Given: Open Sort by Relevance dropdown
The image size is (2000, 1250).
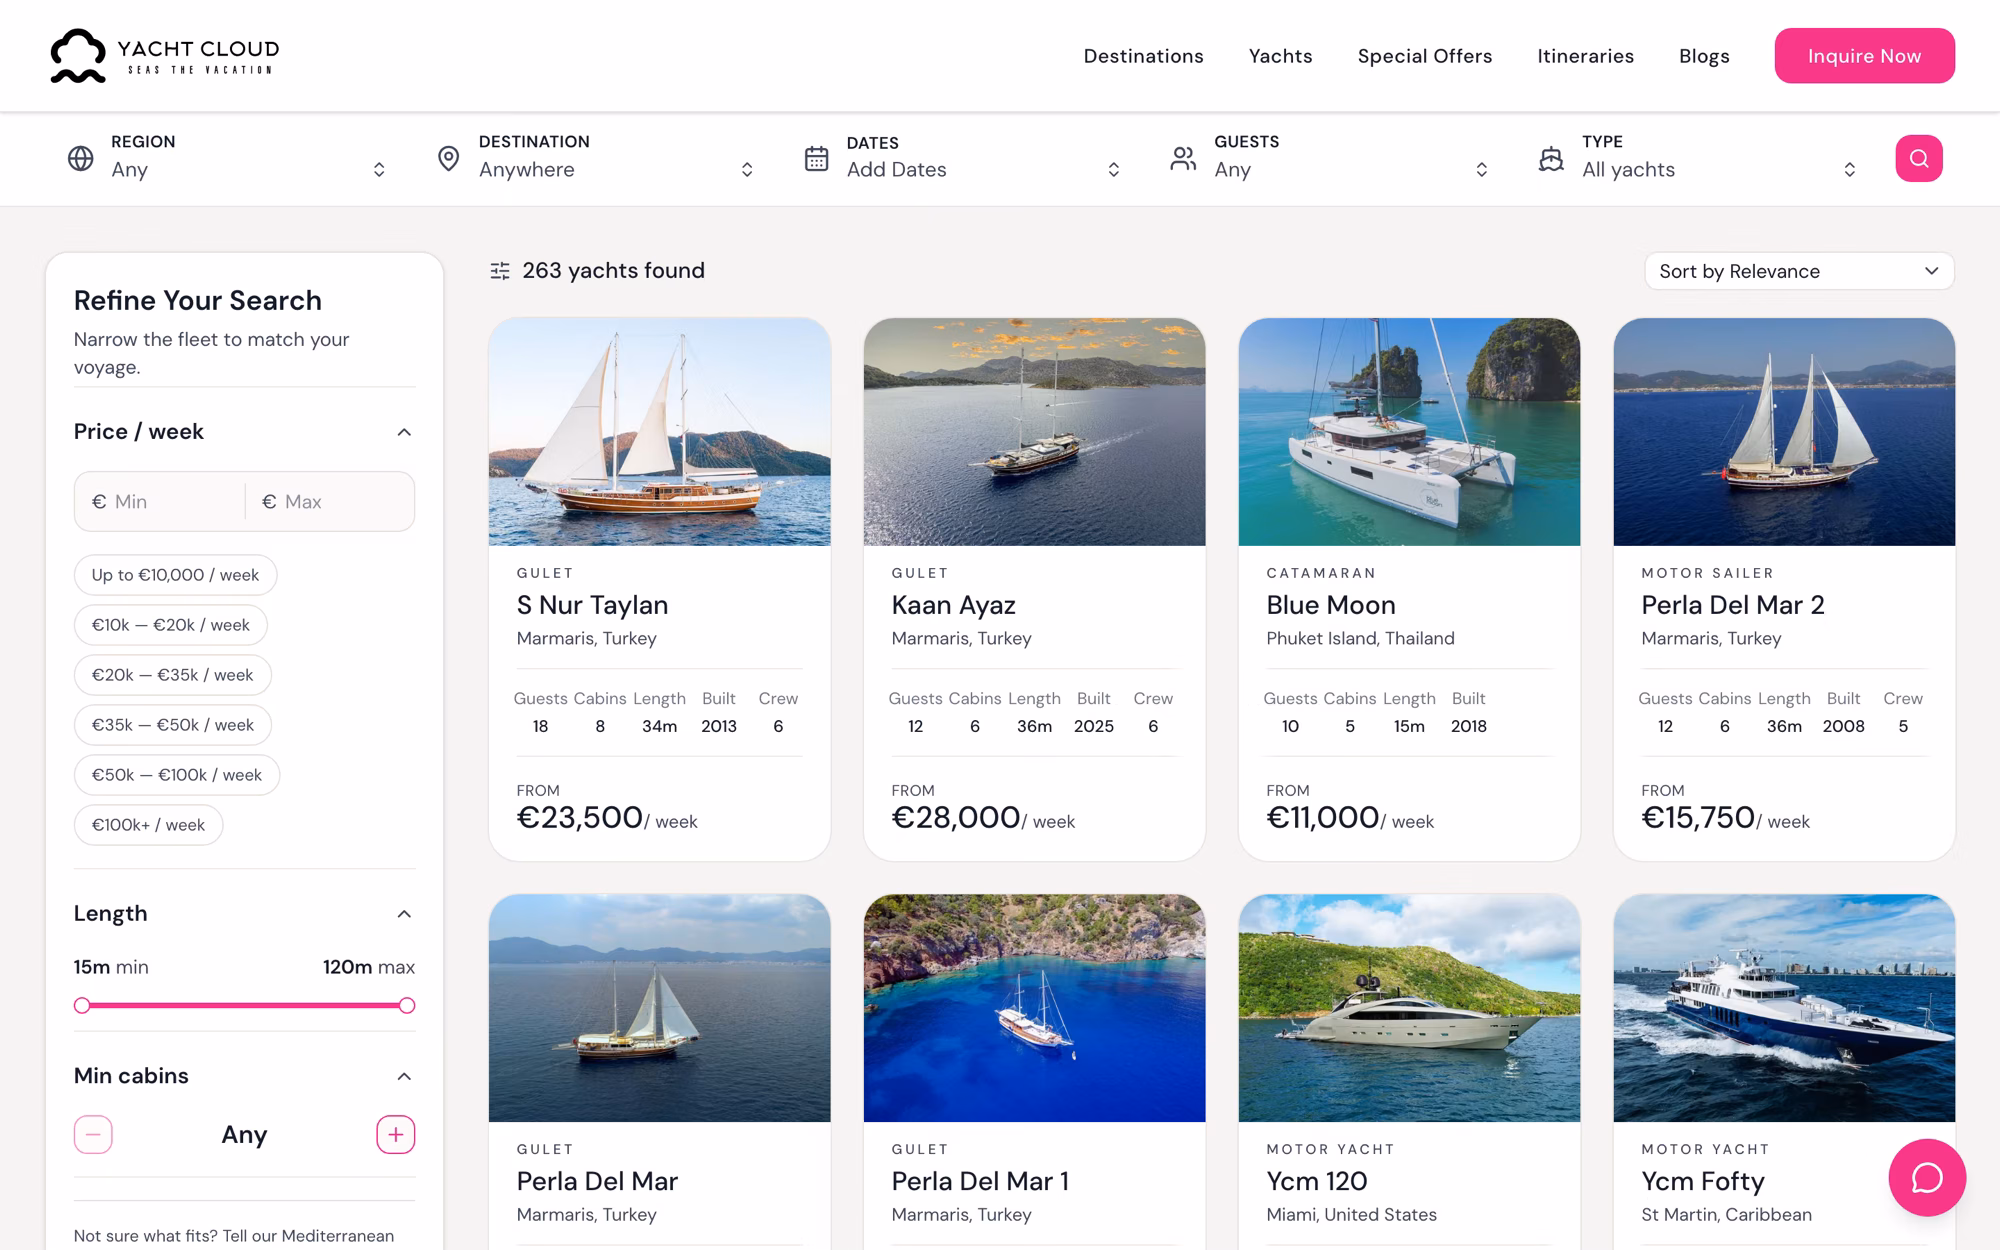Looking at the screenshot, I should pos(1799,271).
